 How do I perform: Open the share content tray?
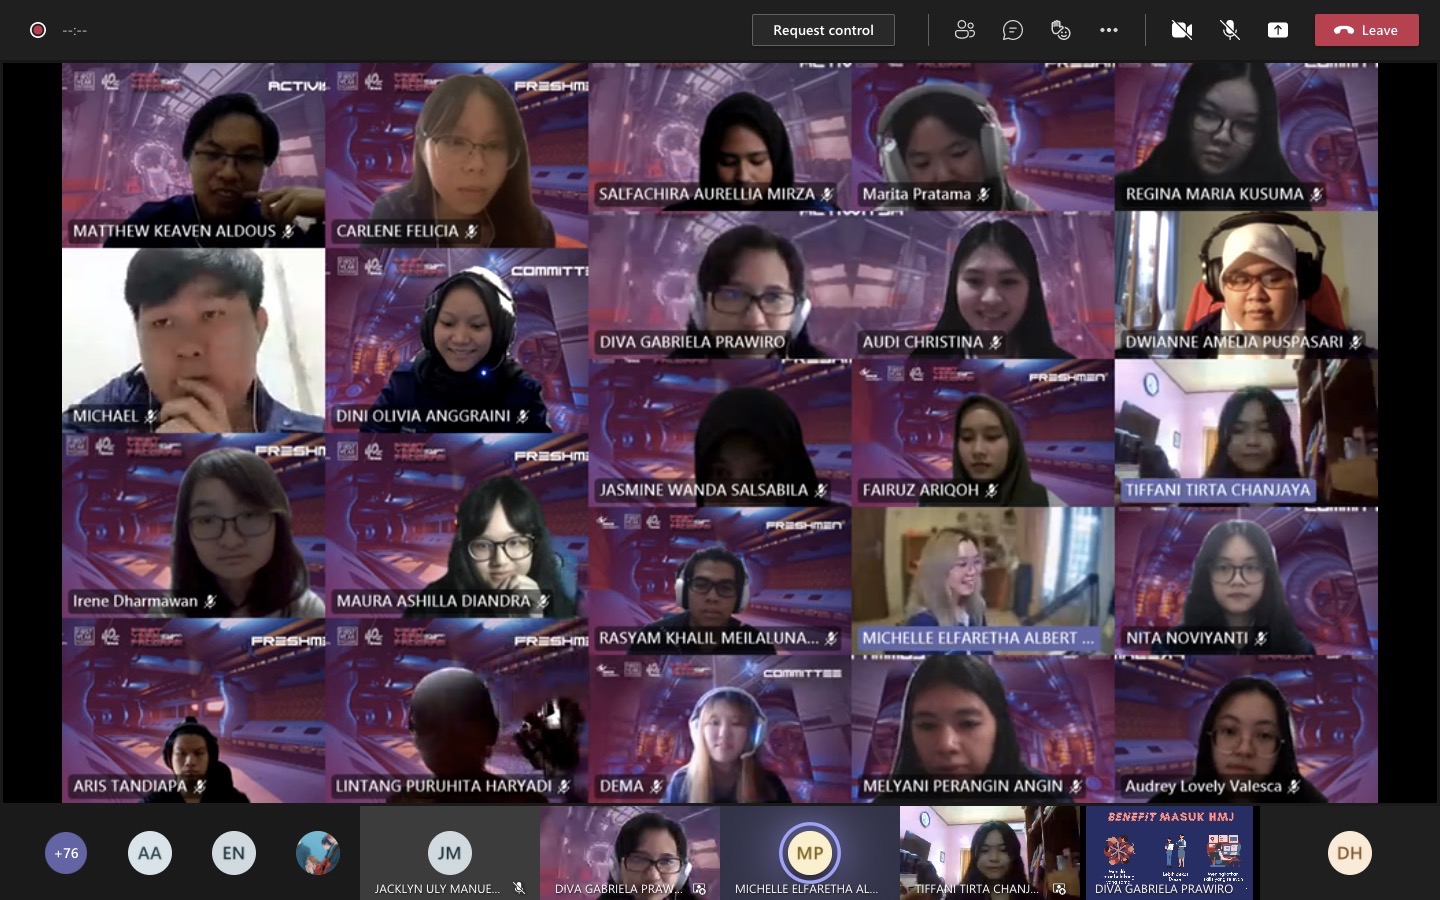pos(1278,30)
